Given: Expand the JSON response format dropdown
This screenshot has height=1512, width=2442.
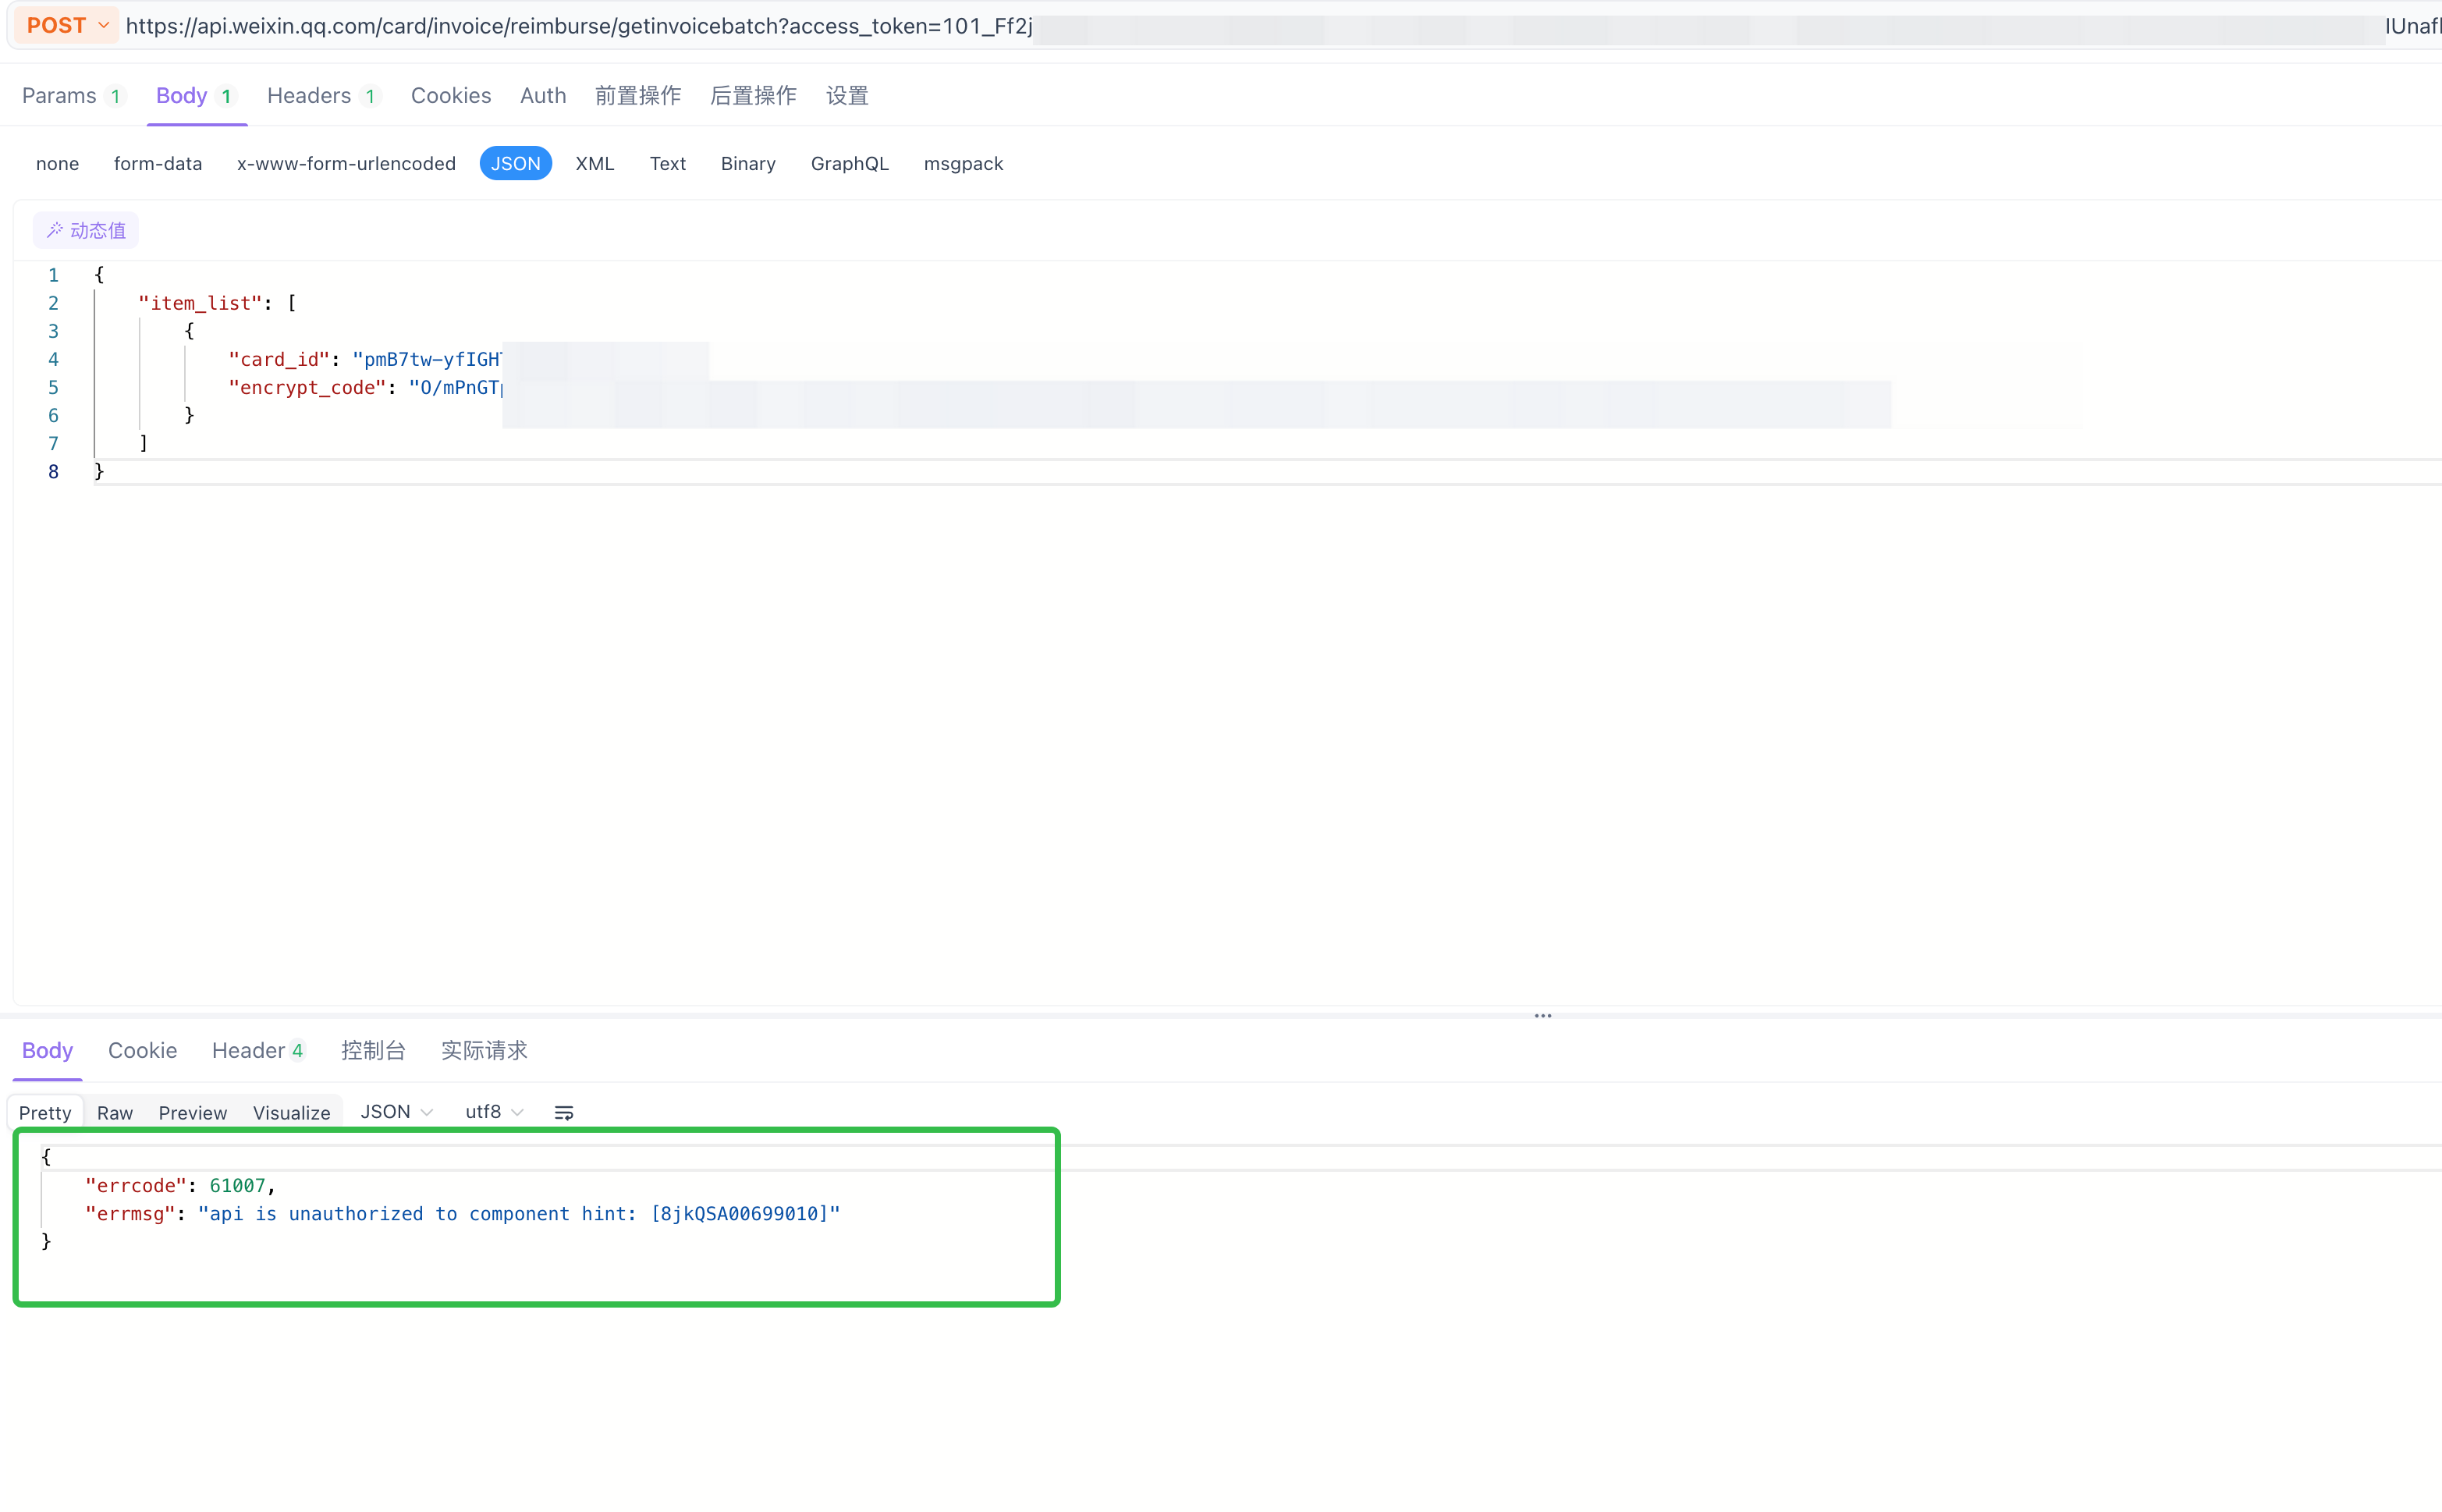Looking at the screenshot, I should pos(396,1112).
